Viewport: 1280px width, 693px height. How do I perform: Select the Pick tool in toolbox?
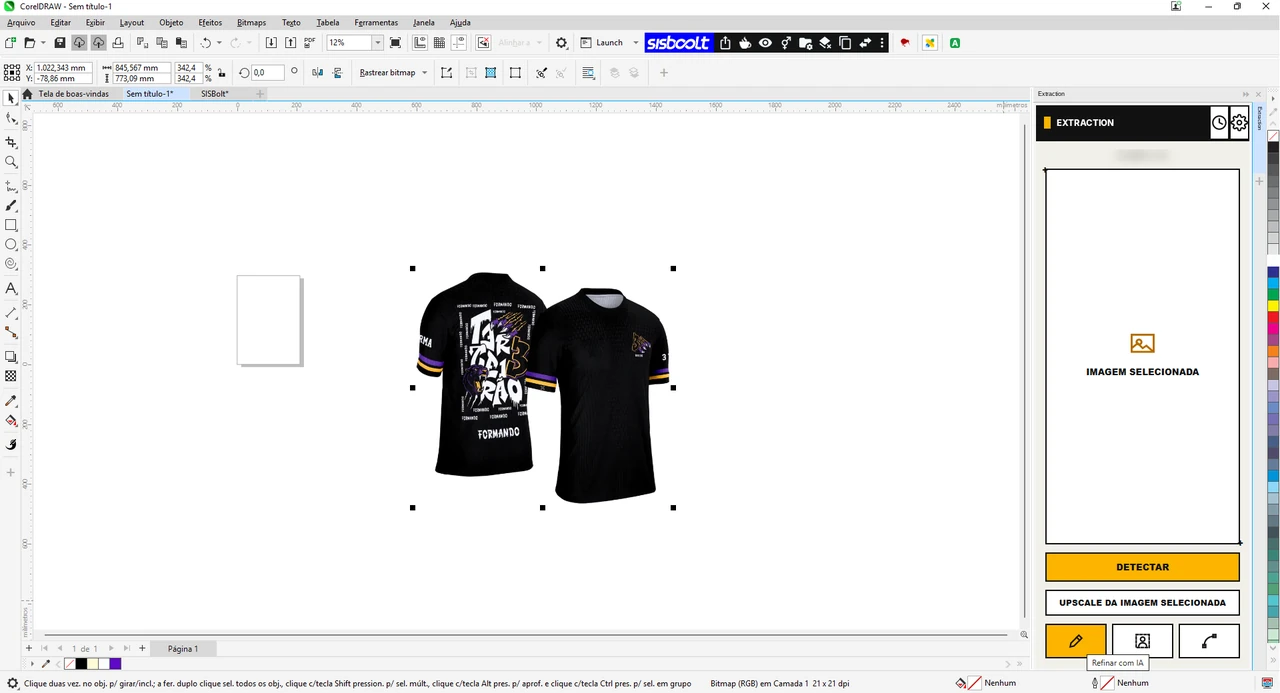pos(11,98)
